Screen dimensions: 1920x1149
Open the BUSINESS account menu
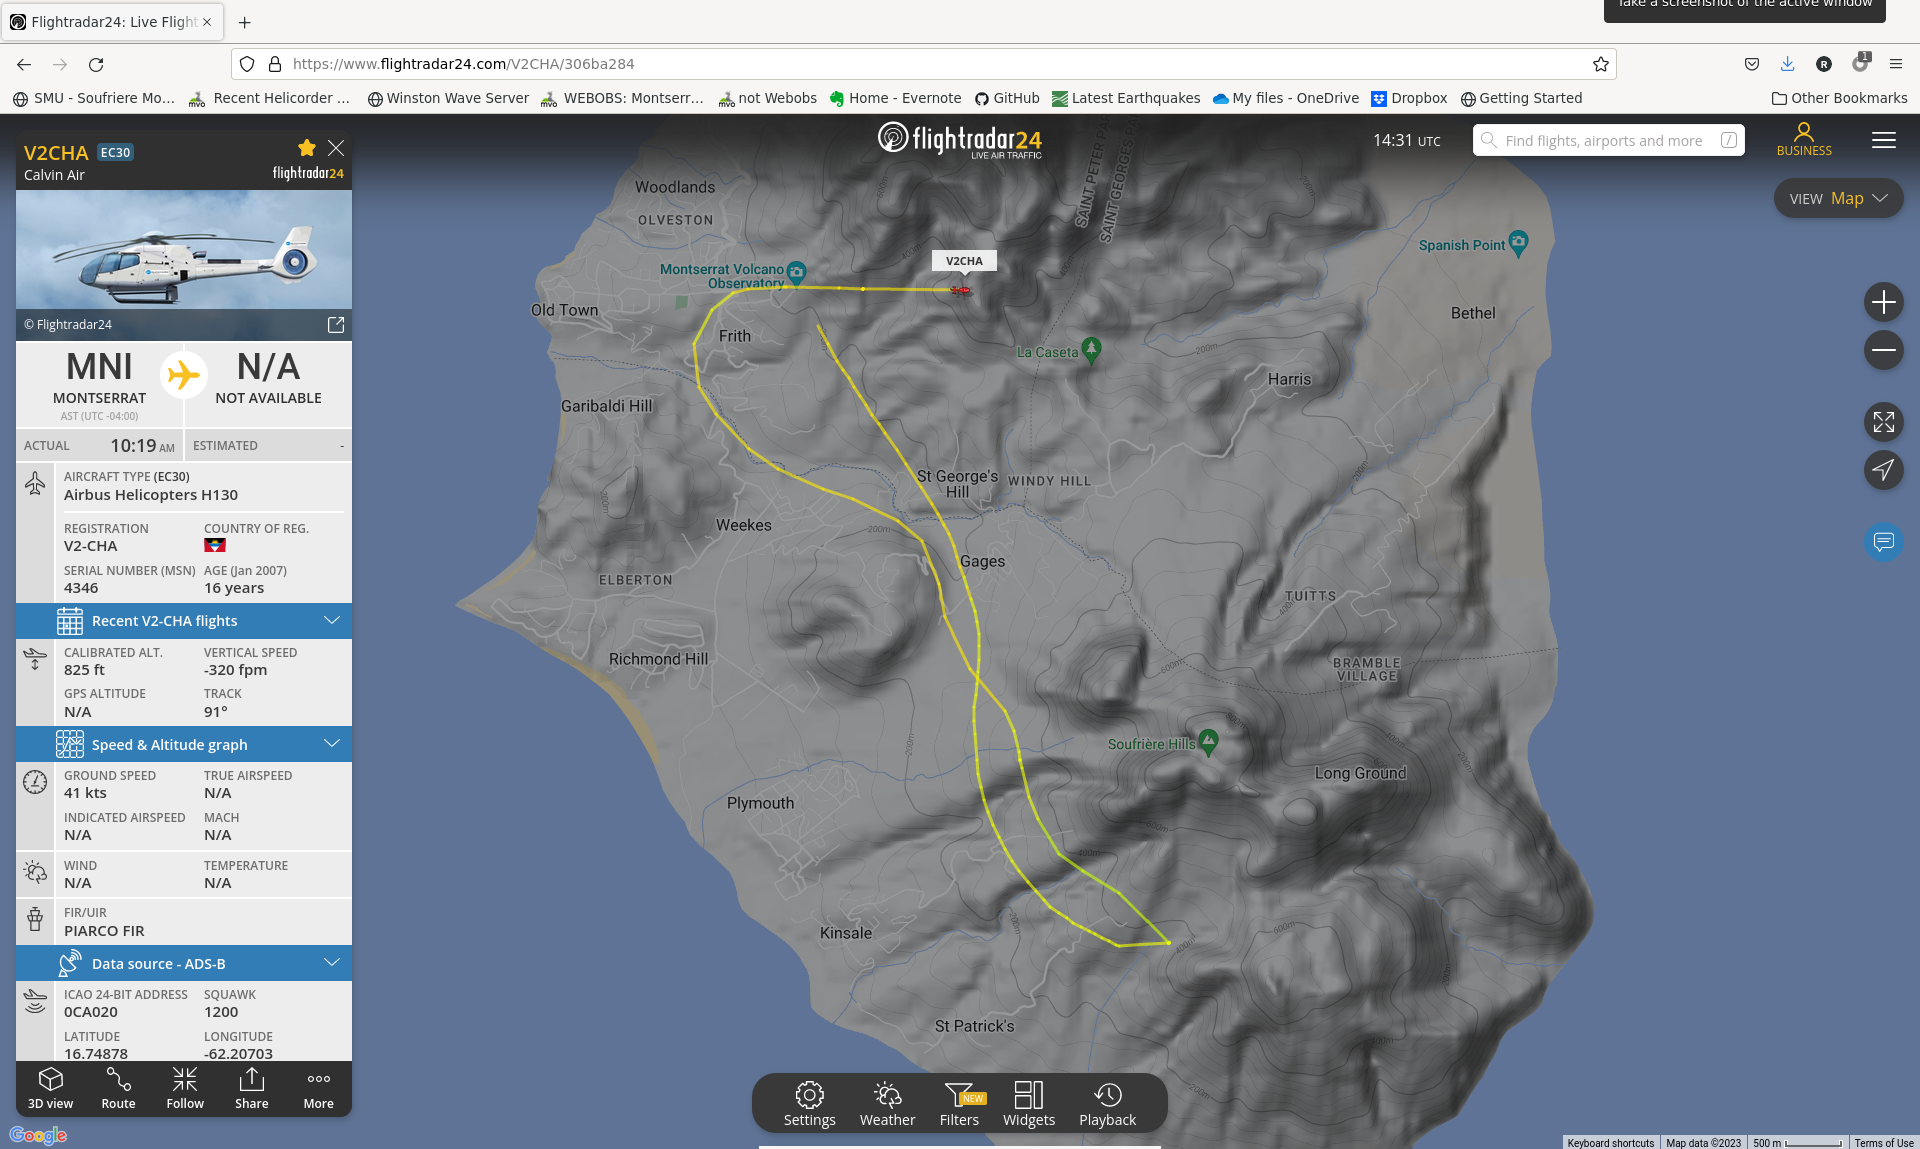[1804, 140]
